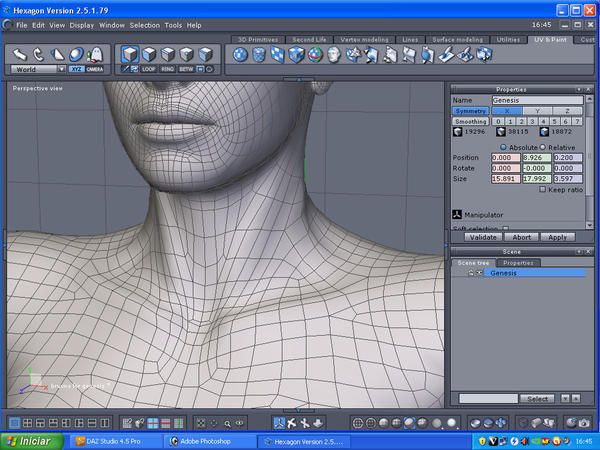Click the LOOP selection button

coord(149,69)
